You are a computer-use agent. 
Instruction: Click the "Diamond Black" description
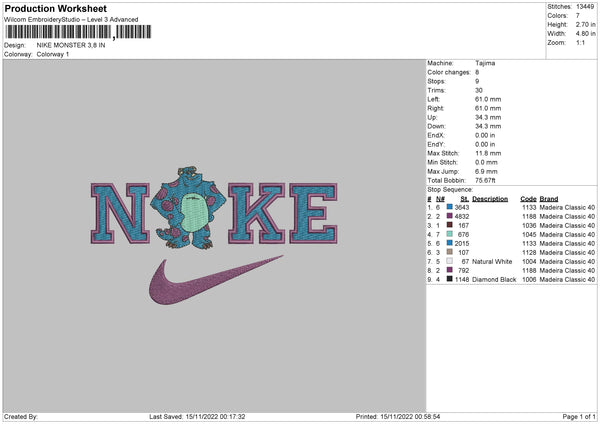tap(494, 279)
